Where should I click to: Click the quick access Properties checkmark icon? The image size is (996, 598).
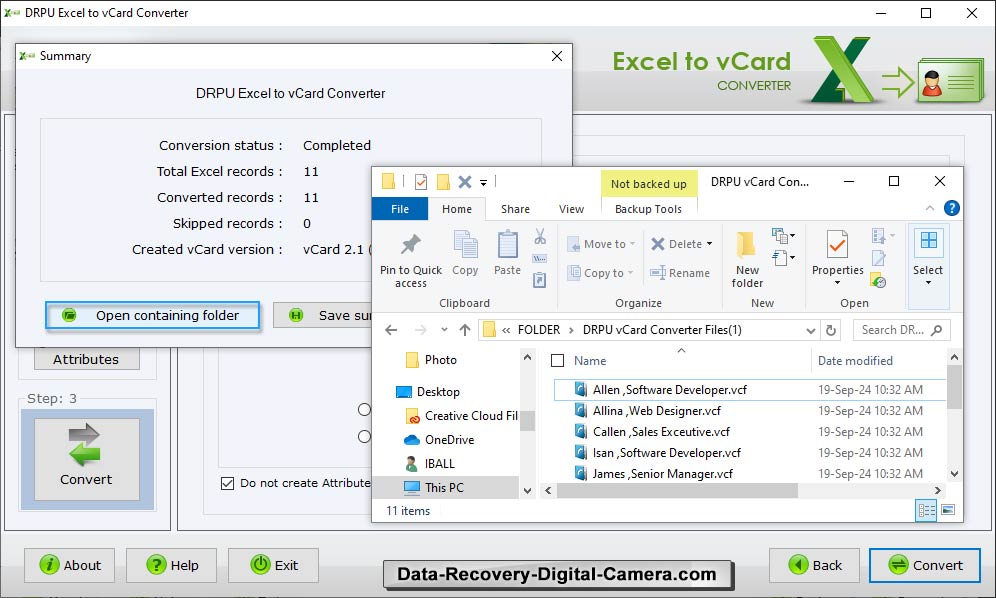click(421, 182)
